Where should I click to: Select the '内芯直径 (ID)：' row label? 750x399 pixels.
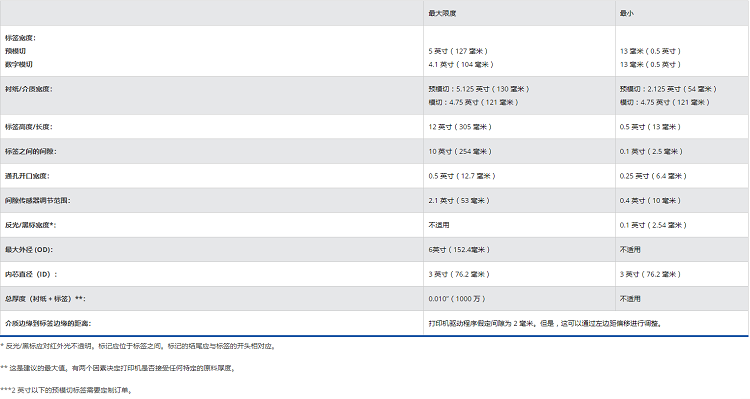(x=31, y=275)
